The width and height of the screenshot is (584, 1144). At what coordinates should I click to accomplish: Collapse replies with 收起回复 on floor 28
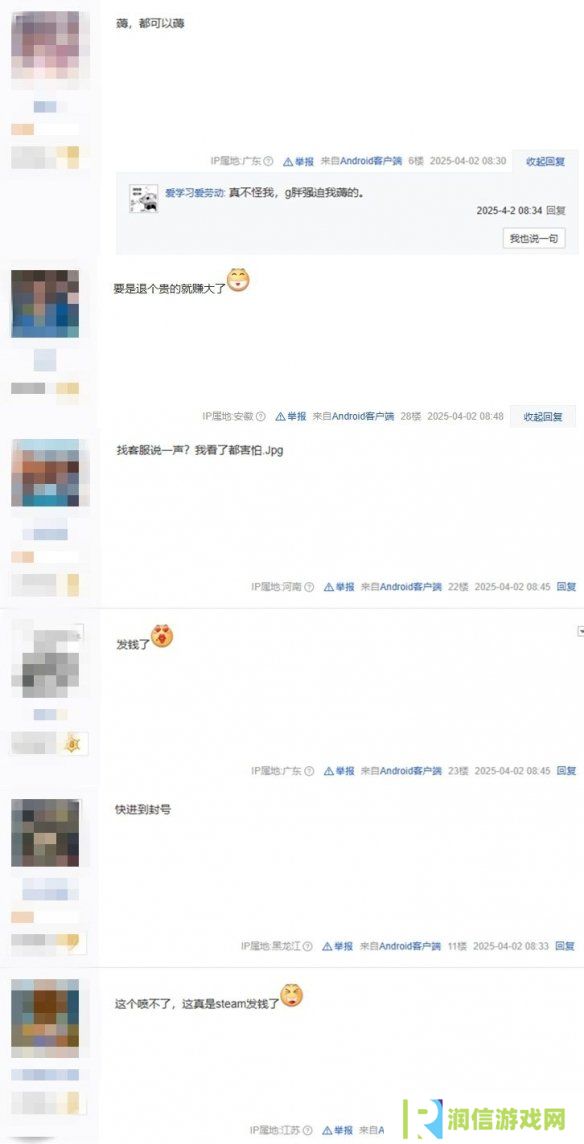(542, 416)
